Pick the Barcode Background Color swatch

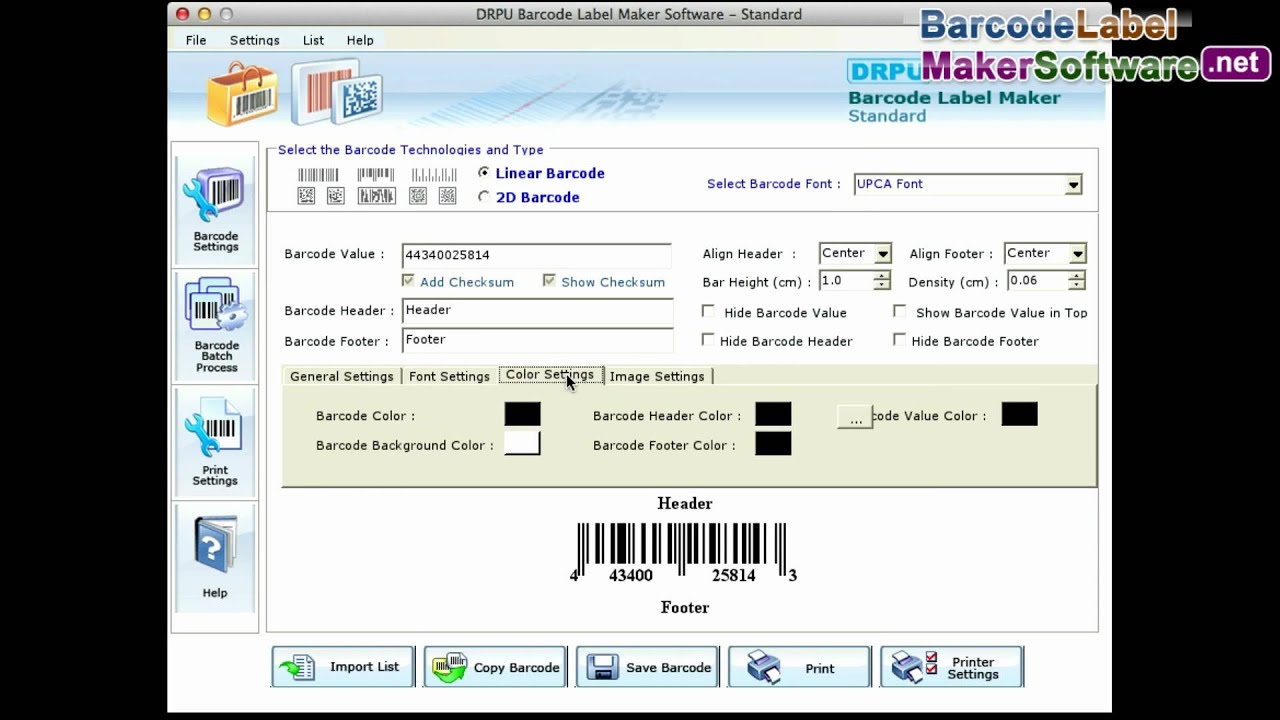click(522, 443)
